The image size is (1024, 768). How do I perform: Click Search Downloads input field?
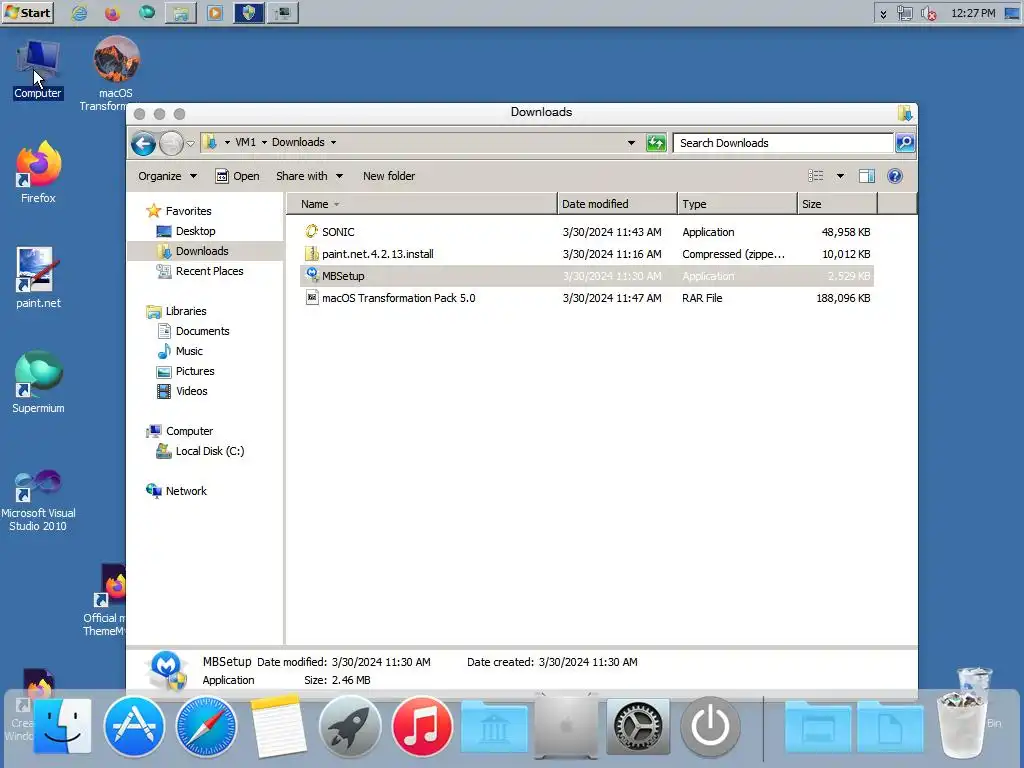pyautogui.click(x=783, y=142)
